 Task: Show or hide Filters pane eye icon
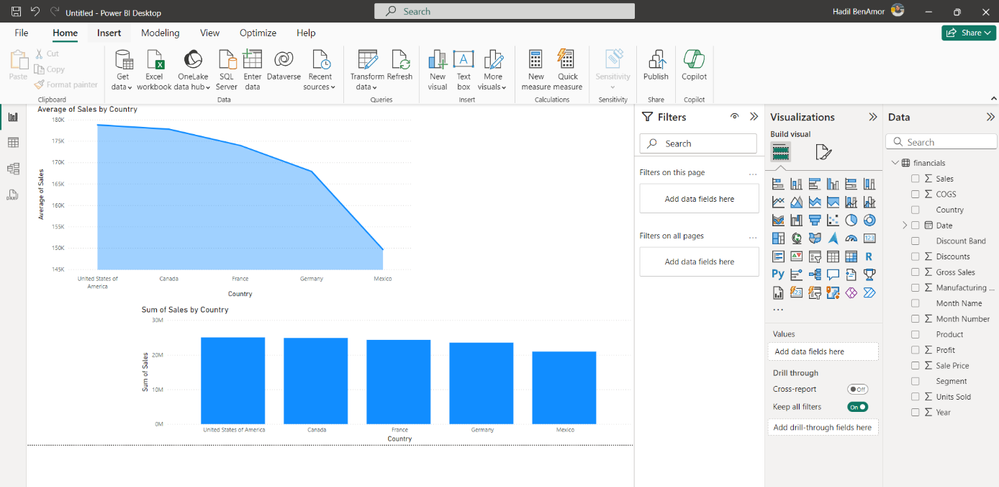(x=735, y=117)
